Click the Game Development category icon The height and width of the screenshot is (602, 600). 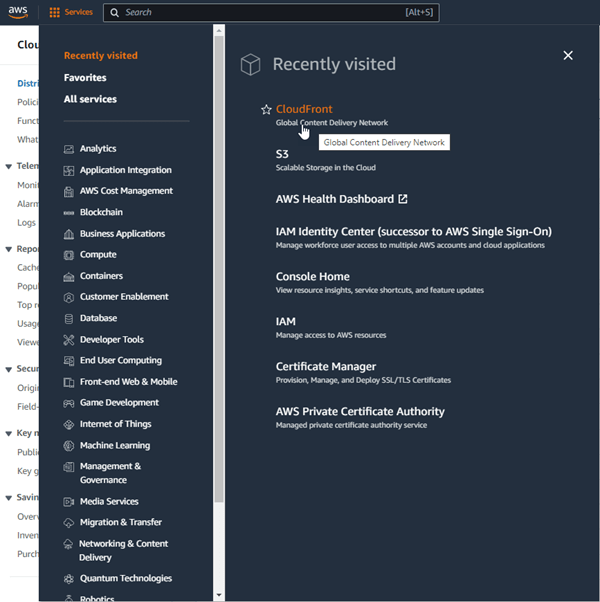tap(69, 403)
